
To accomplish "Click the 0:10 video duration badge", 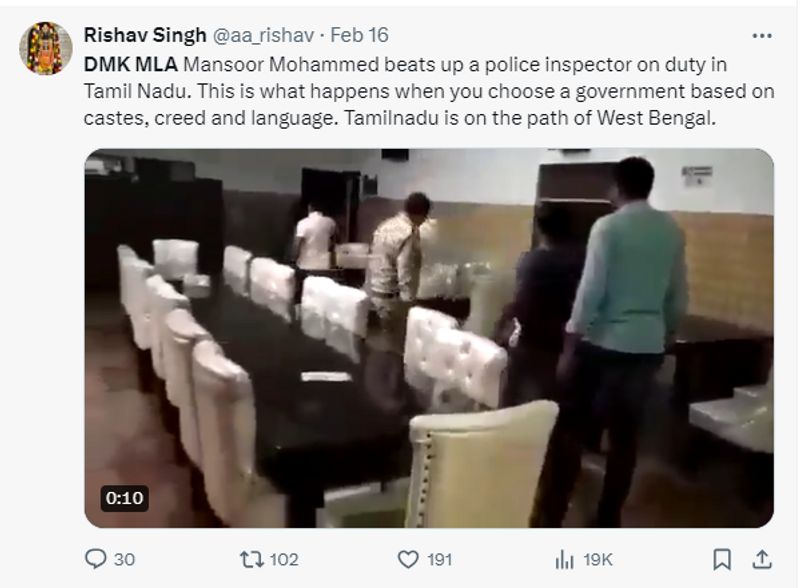I will pyautogui.click(x=124, y=498).
